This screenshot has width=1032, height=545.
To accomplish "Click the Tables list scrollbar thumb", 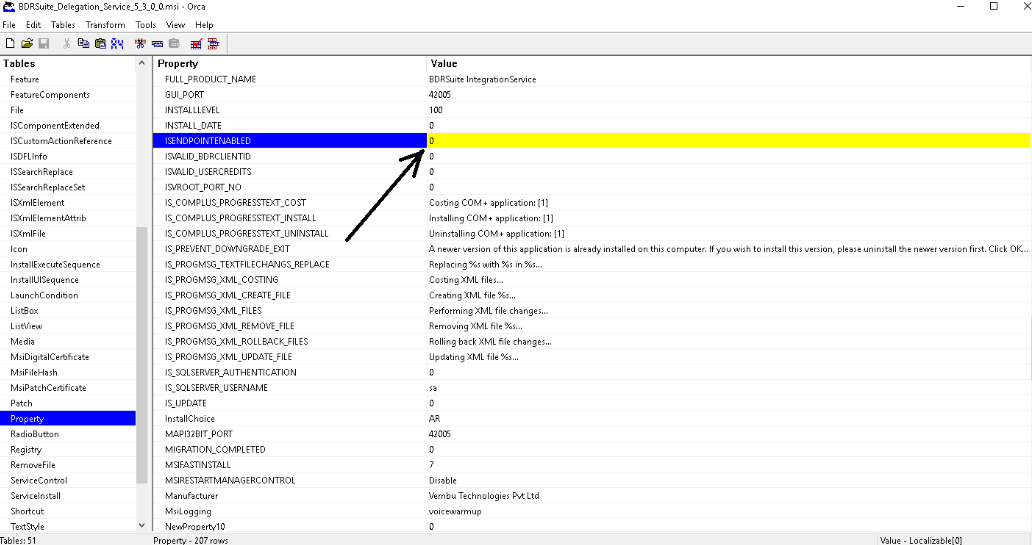I will coord(142,355).
